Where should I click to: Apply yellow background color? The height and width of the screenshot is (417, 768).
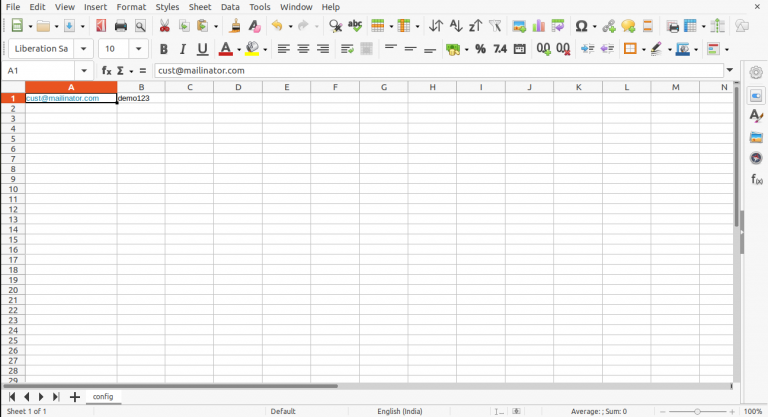tap(252, 49)
